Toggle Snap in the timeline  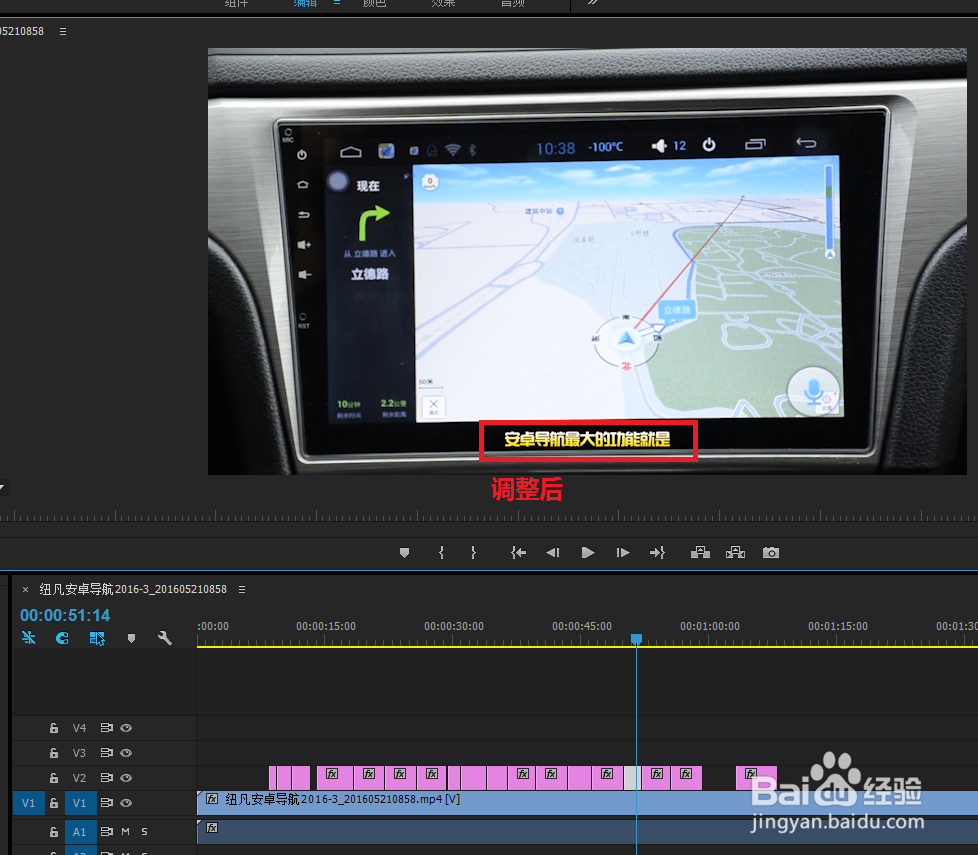tap(62, 638)
